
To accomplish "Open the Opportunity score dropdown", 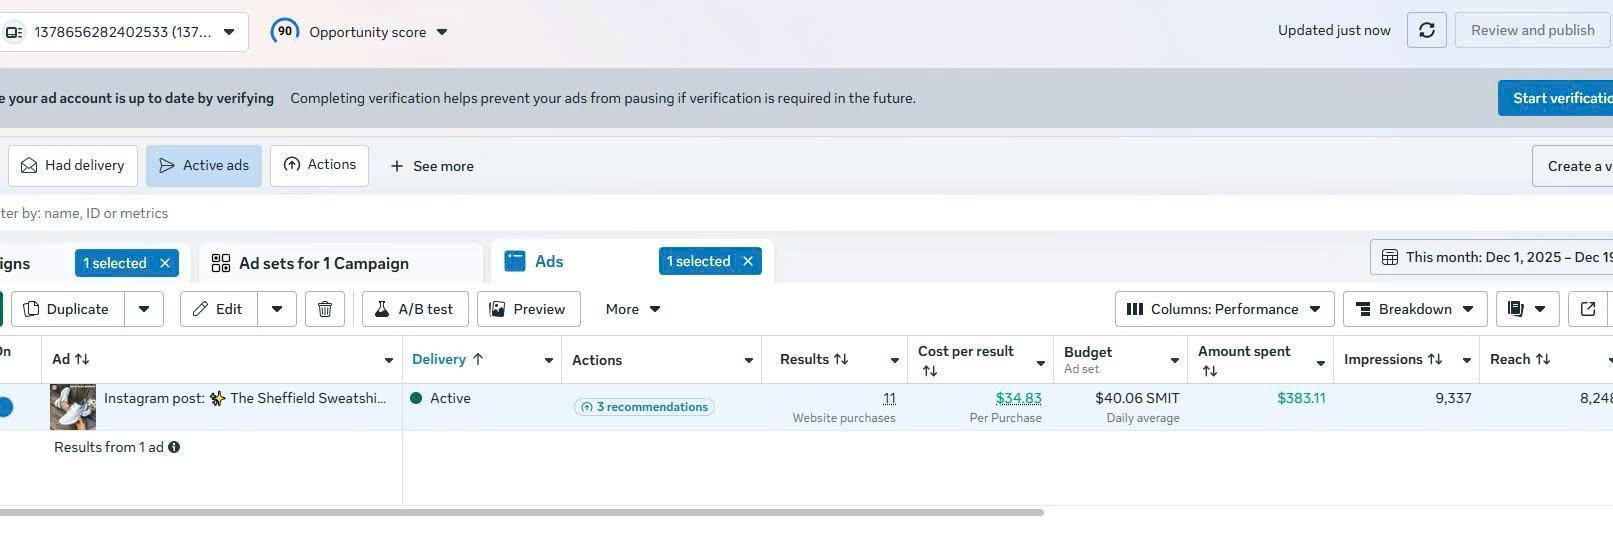I will point(442,32).
